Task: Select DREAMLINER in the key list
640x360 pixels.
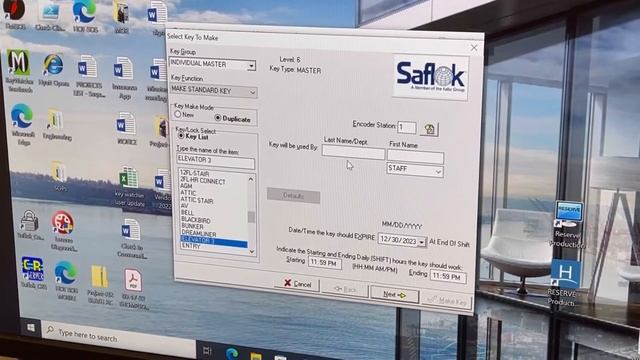Action: (x=199, y=233)
